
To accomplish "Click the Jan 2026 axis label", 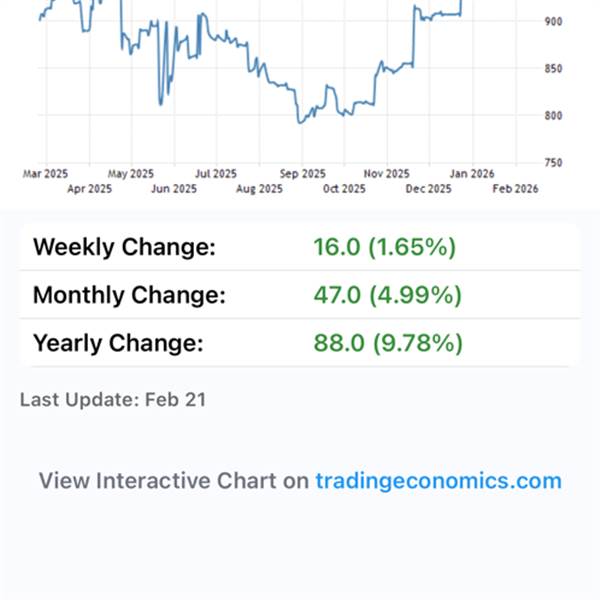I will pos(471,173).
